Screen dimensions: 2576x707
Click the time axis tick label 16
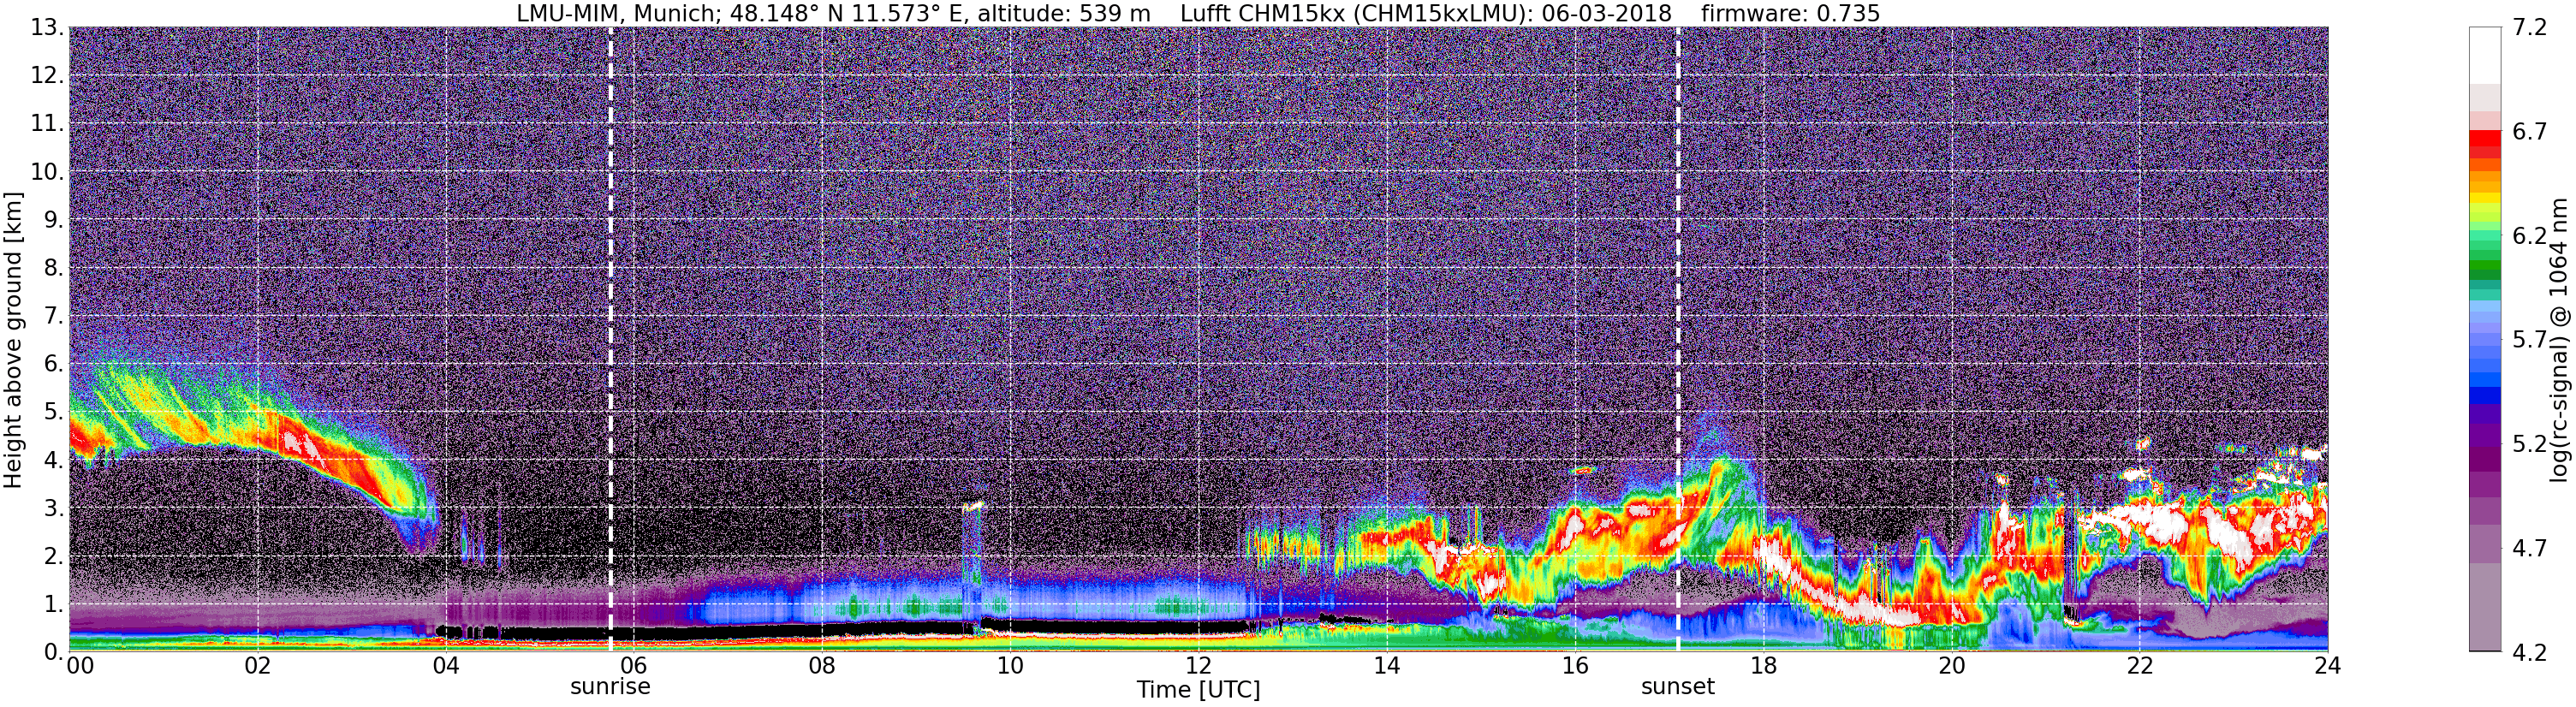point(1575,666)
